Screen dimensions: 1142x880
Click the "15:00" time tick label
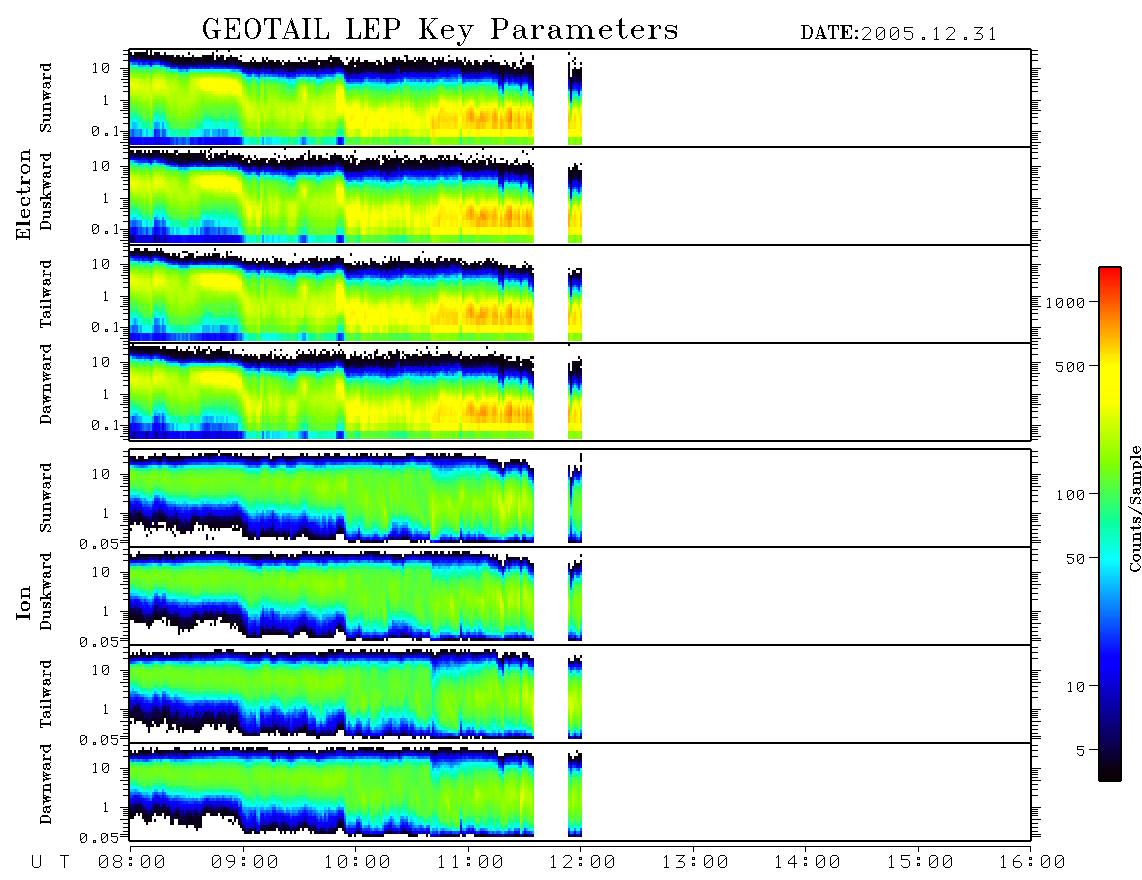(920, 863)
